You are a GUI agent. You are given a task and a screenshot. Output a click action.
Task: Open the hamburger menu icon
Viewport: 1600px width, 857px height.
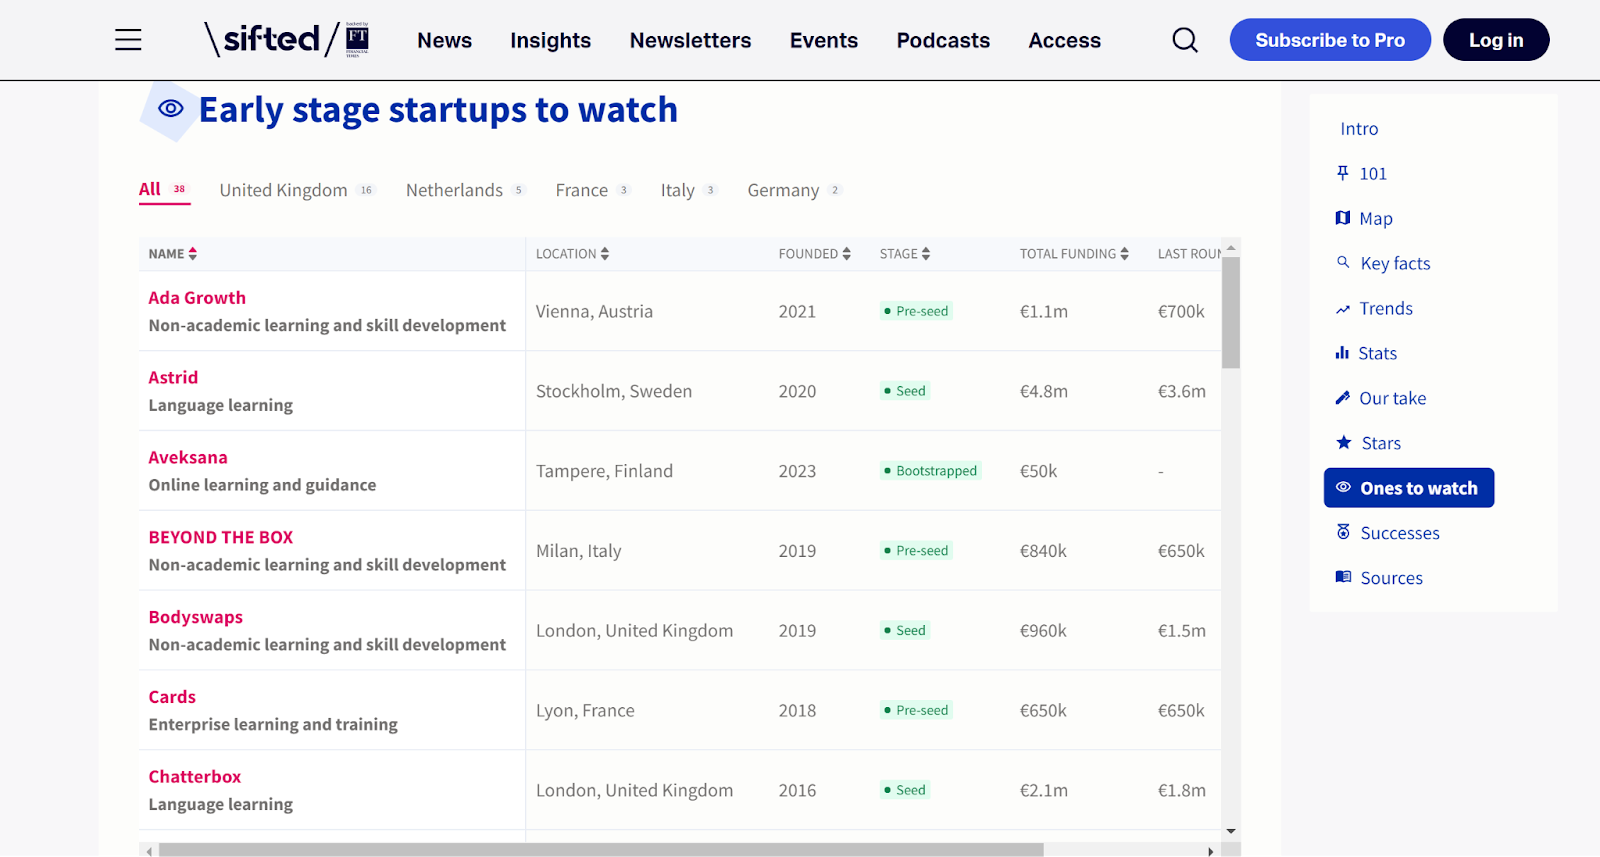coord(128,40)
